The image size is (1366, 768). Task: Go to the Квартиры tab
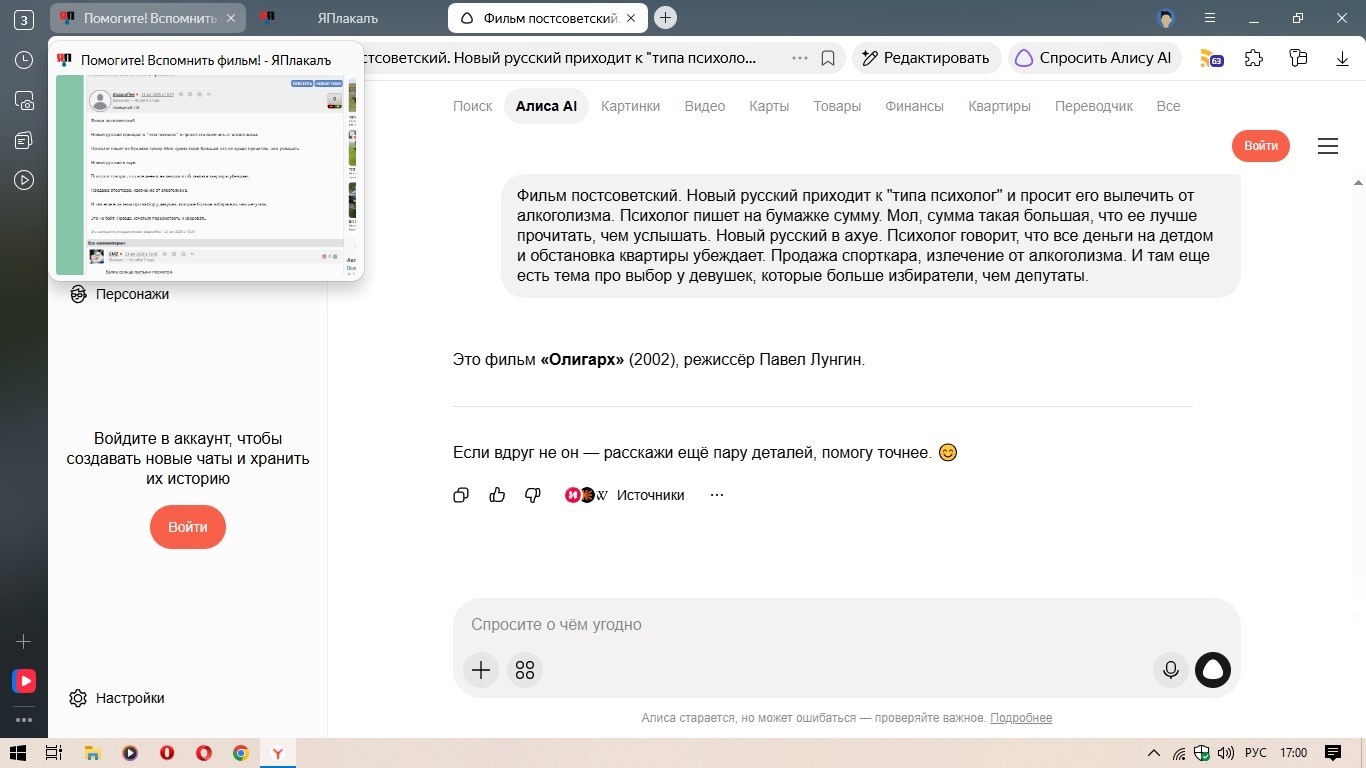(999, 106)
